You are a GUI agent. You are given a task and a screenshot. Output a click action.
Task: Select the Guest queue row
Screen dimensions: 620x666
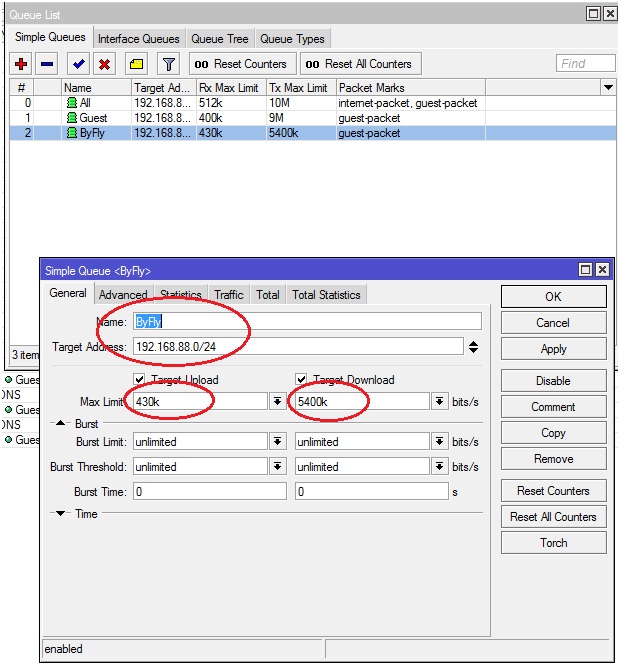[x=93, y=118]
